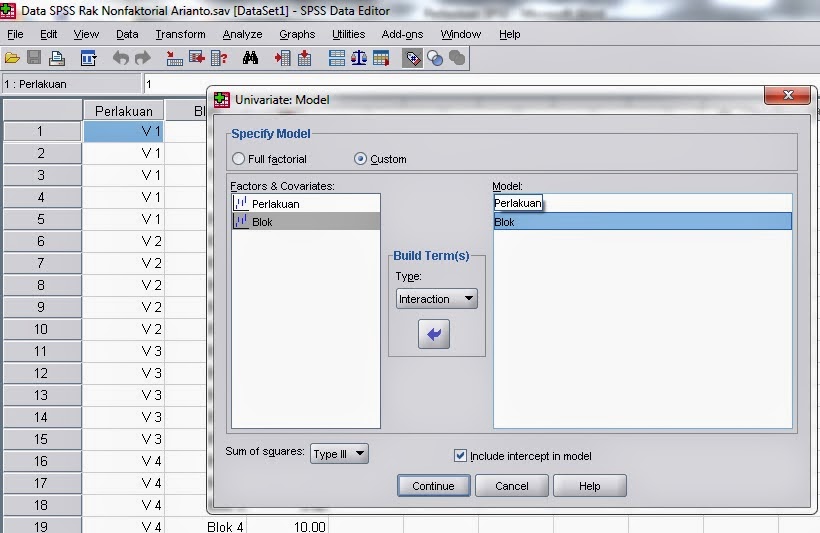
Task: Open the Edit menu
Action: pyautogui.click(x=49, y=34)
